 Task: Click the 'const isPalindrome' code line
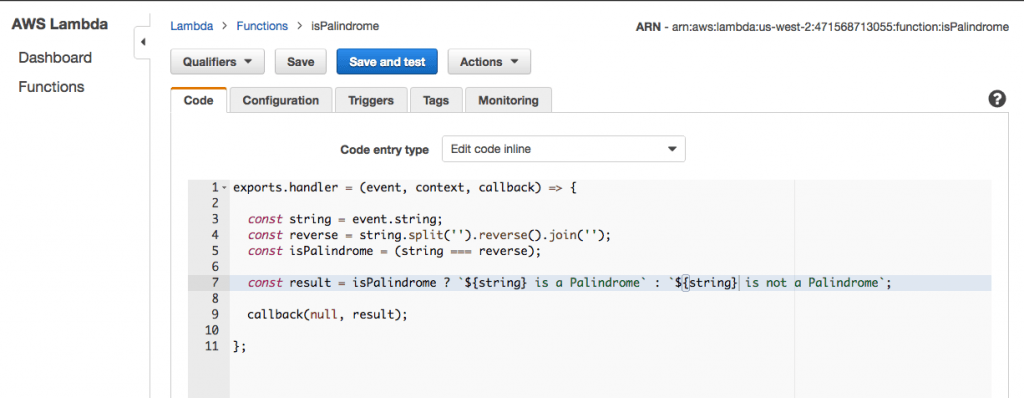[x=394, y=251]
